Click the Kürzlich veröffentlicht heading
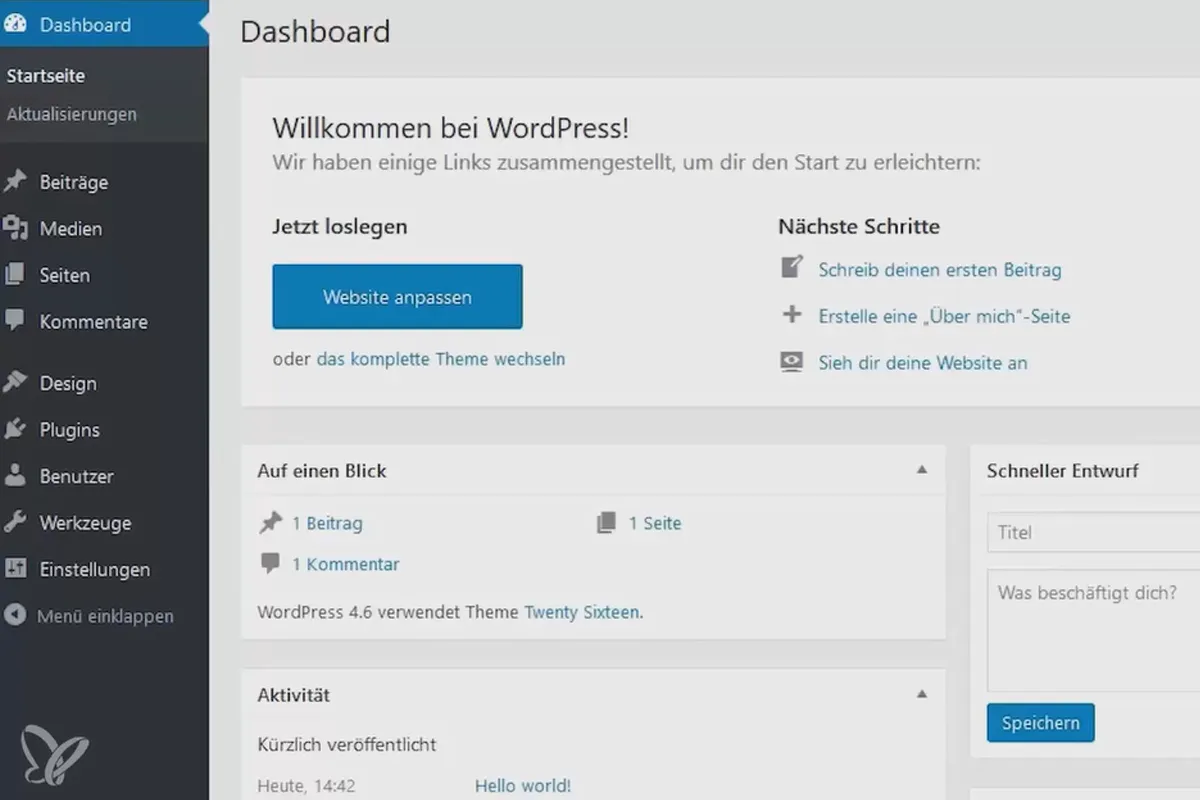 pos(347,745)
